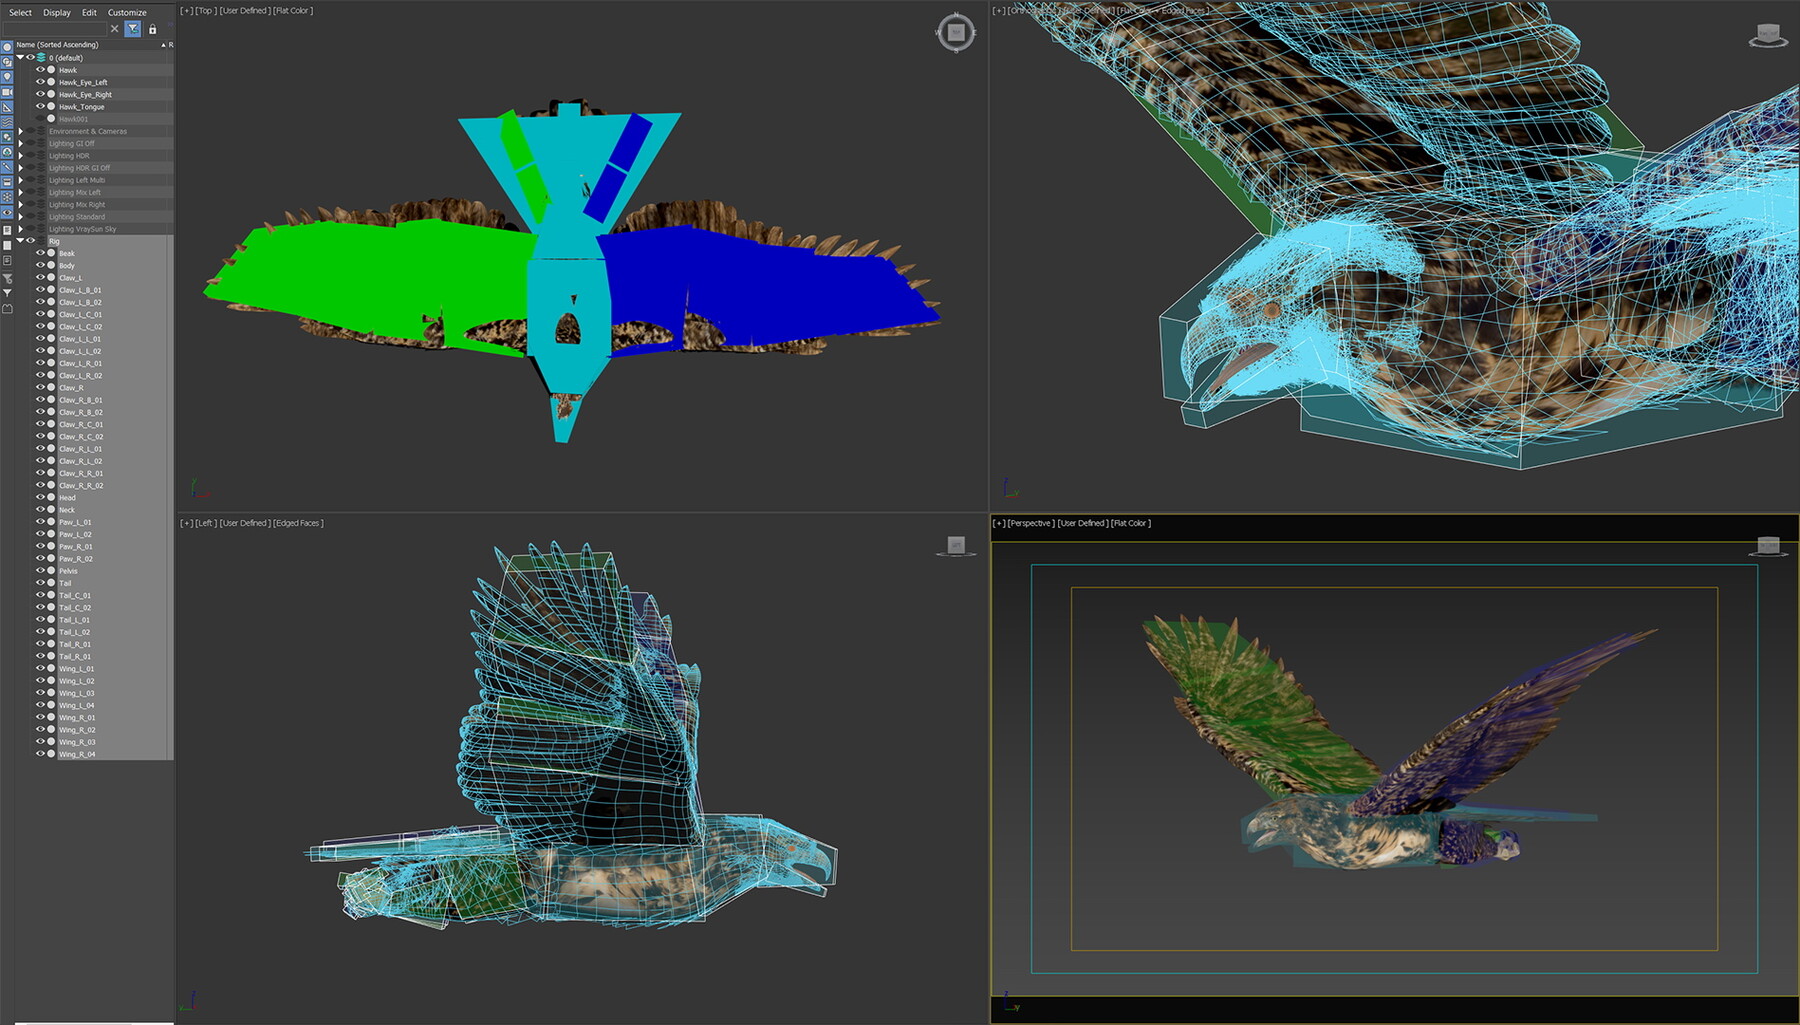Click the Display Helpers filter icon
Screen dimensions: 1800x1025
pos(6,105)
